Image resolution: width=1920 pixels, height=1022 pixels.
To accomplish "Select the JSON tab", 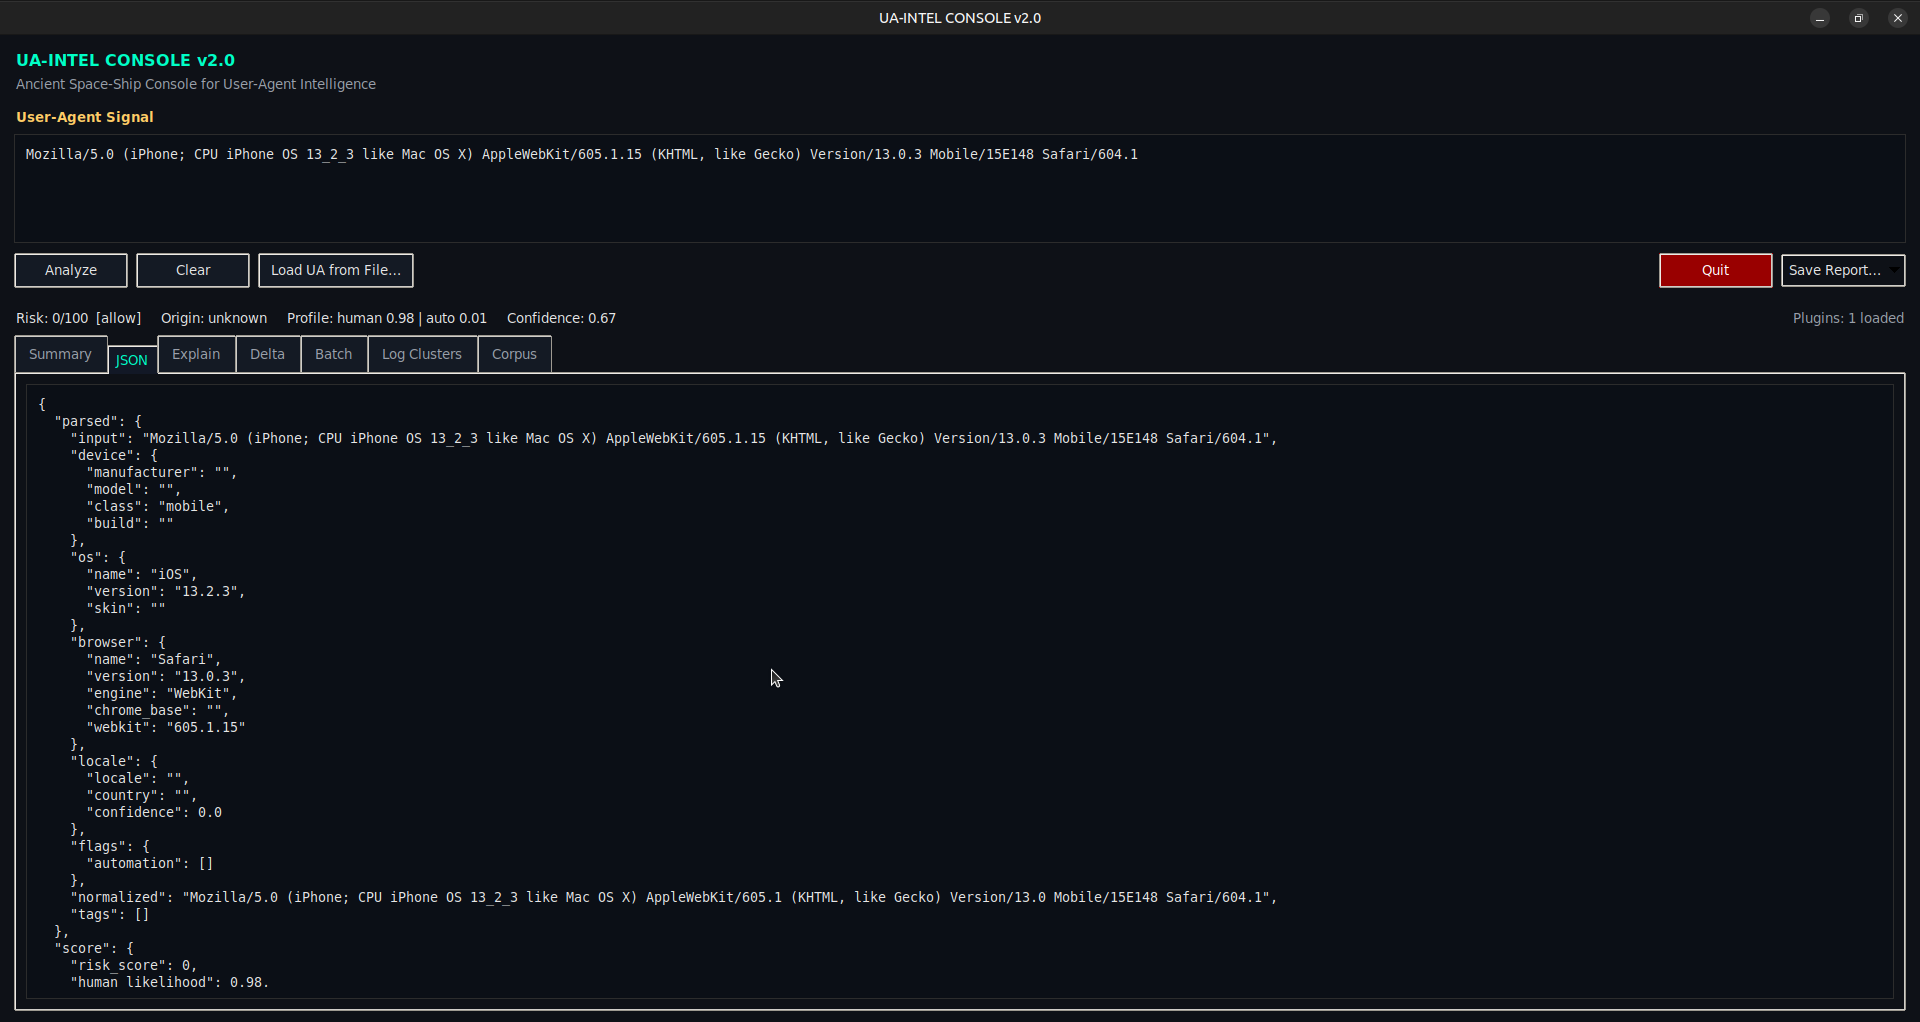I will pyautogui.click(x=132, y=360).
